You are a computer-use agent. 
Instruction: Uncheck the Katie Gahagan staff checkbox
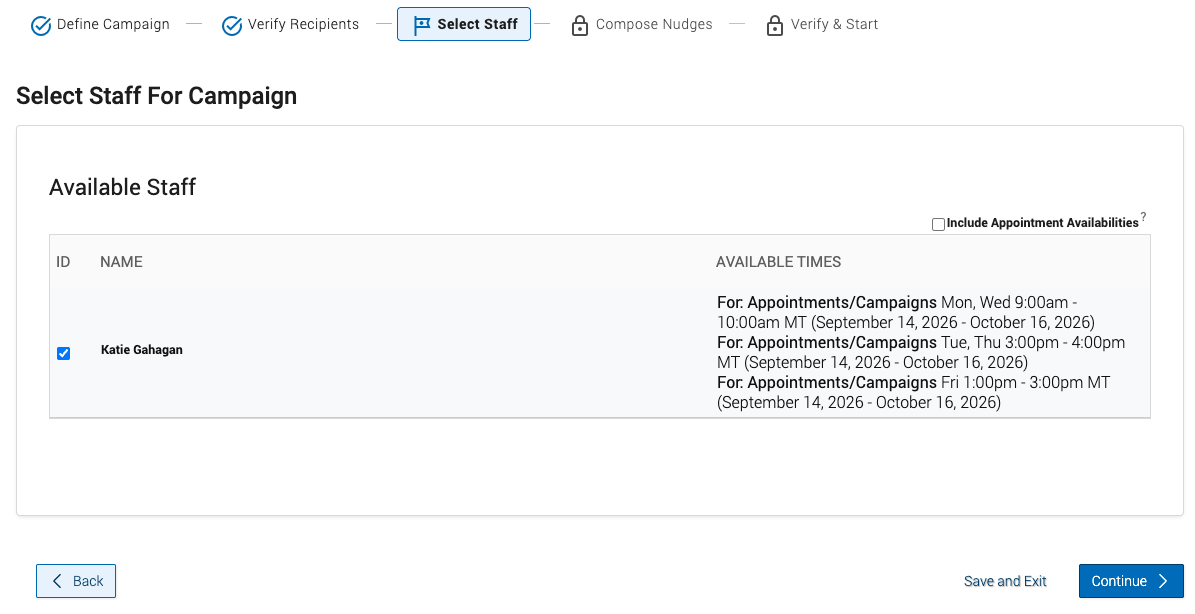click(x=63, y=353)
